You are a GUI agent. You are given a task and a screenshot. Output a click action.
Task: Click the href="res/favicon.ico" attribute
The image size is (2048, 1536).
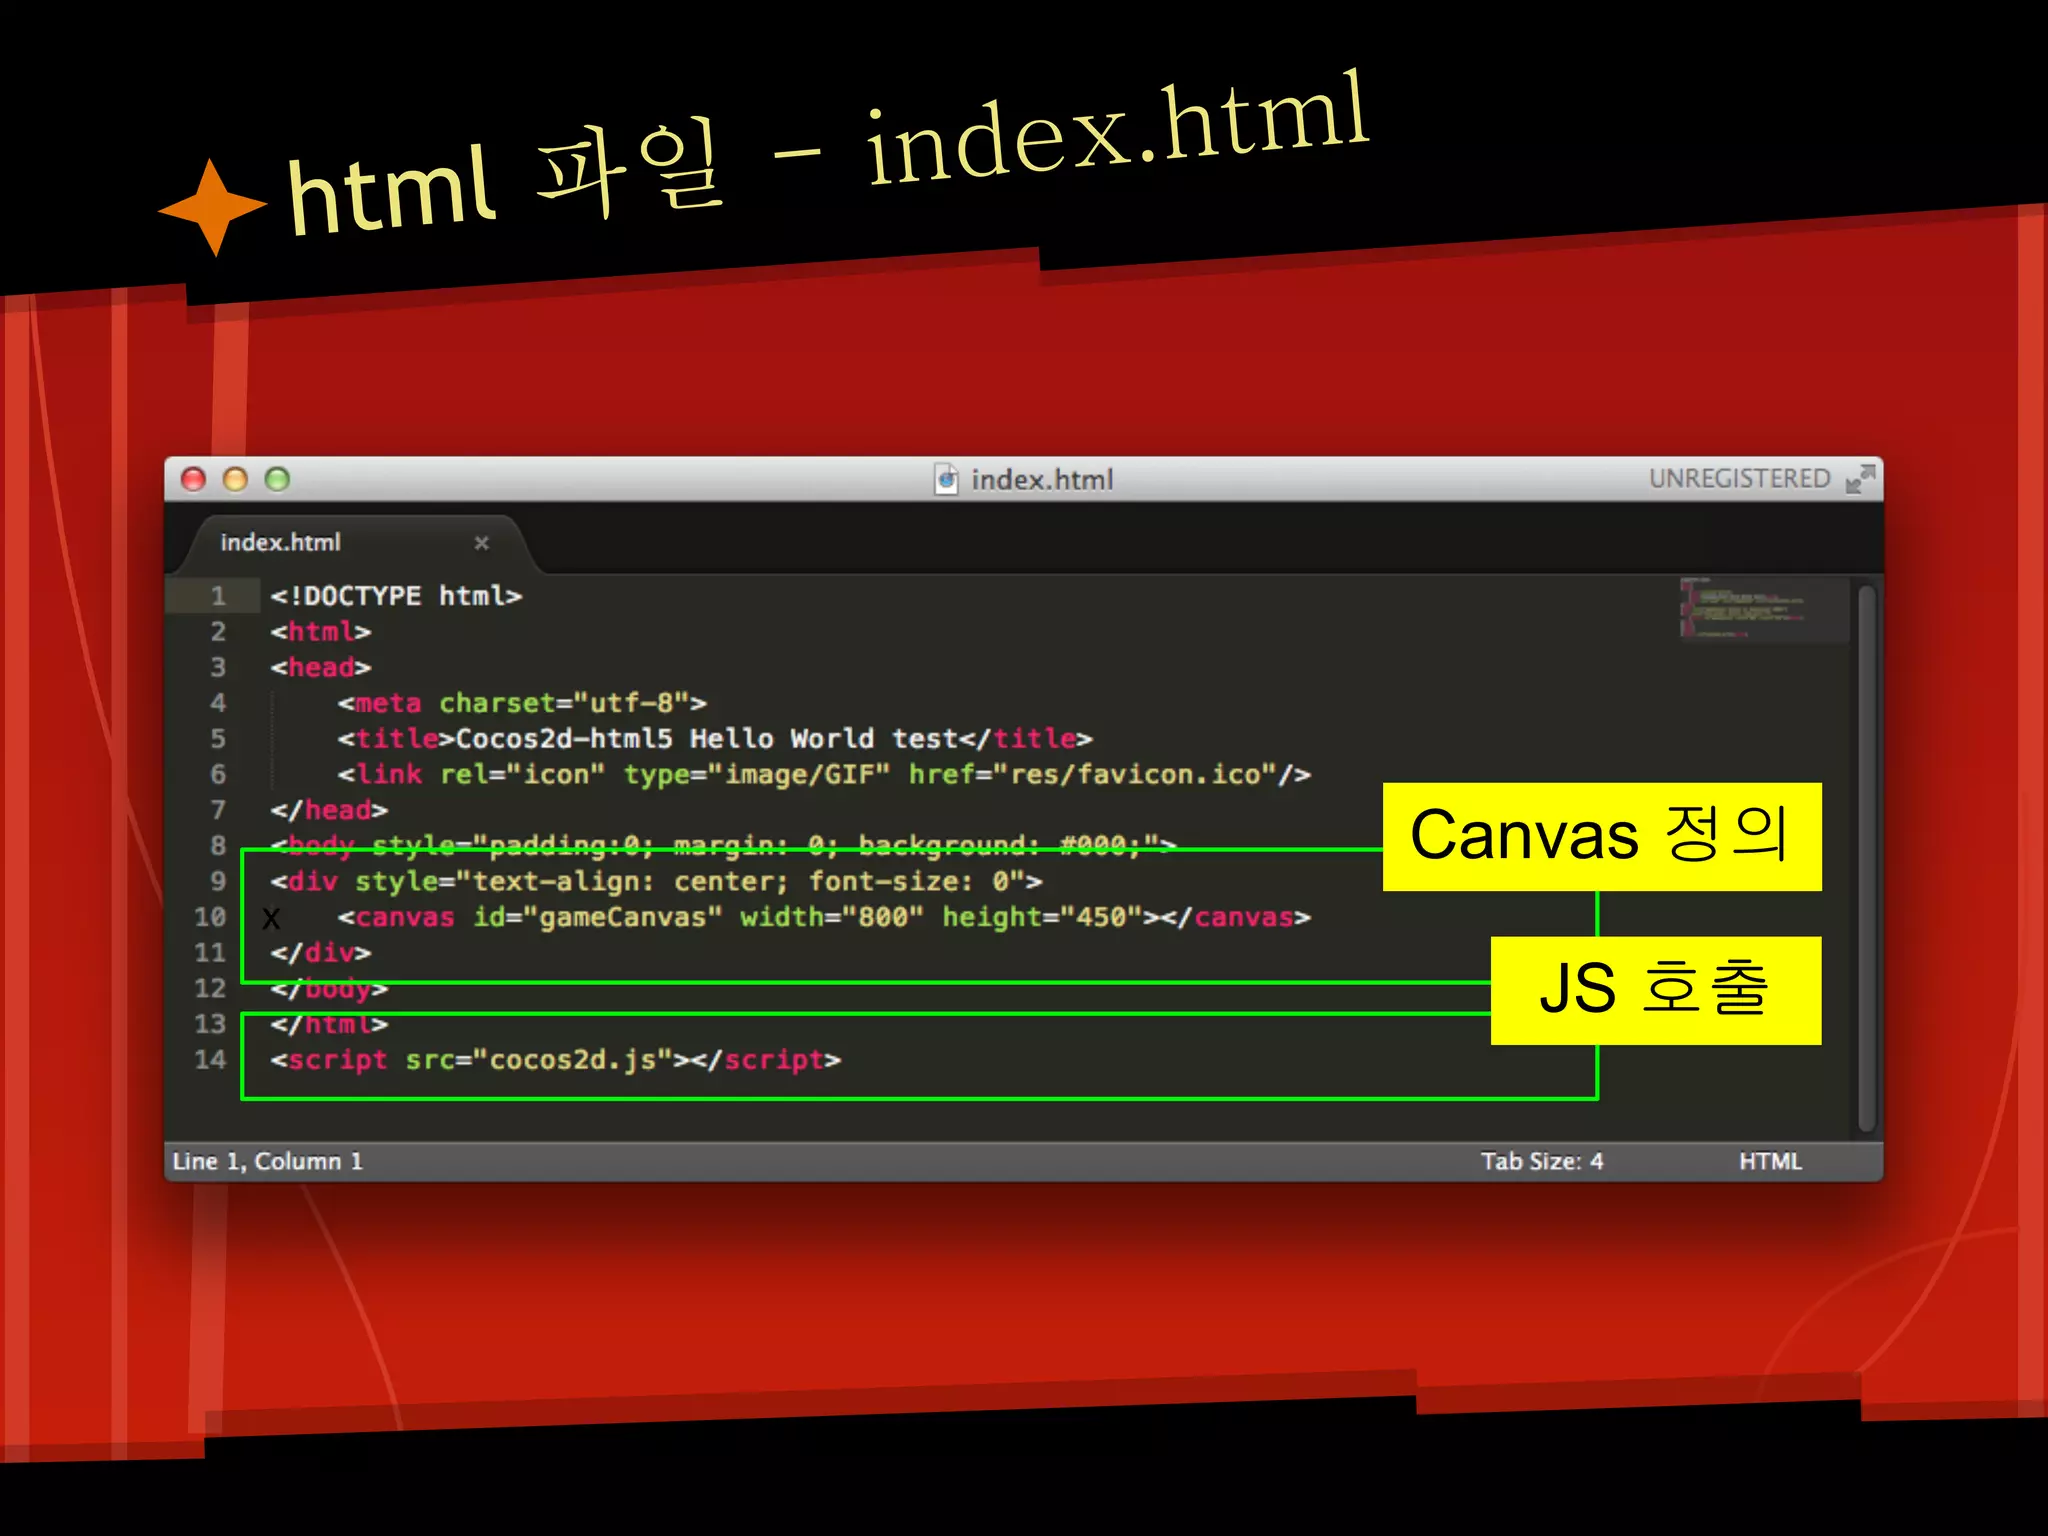tap(1093, 775)
